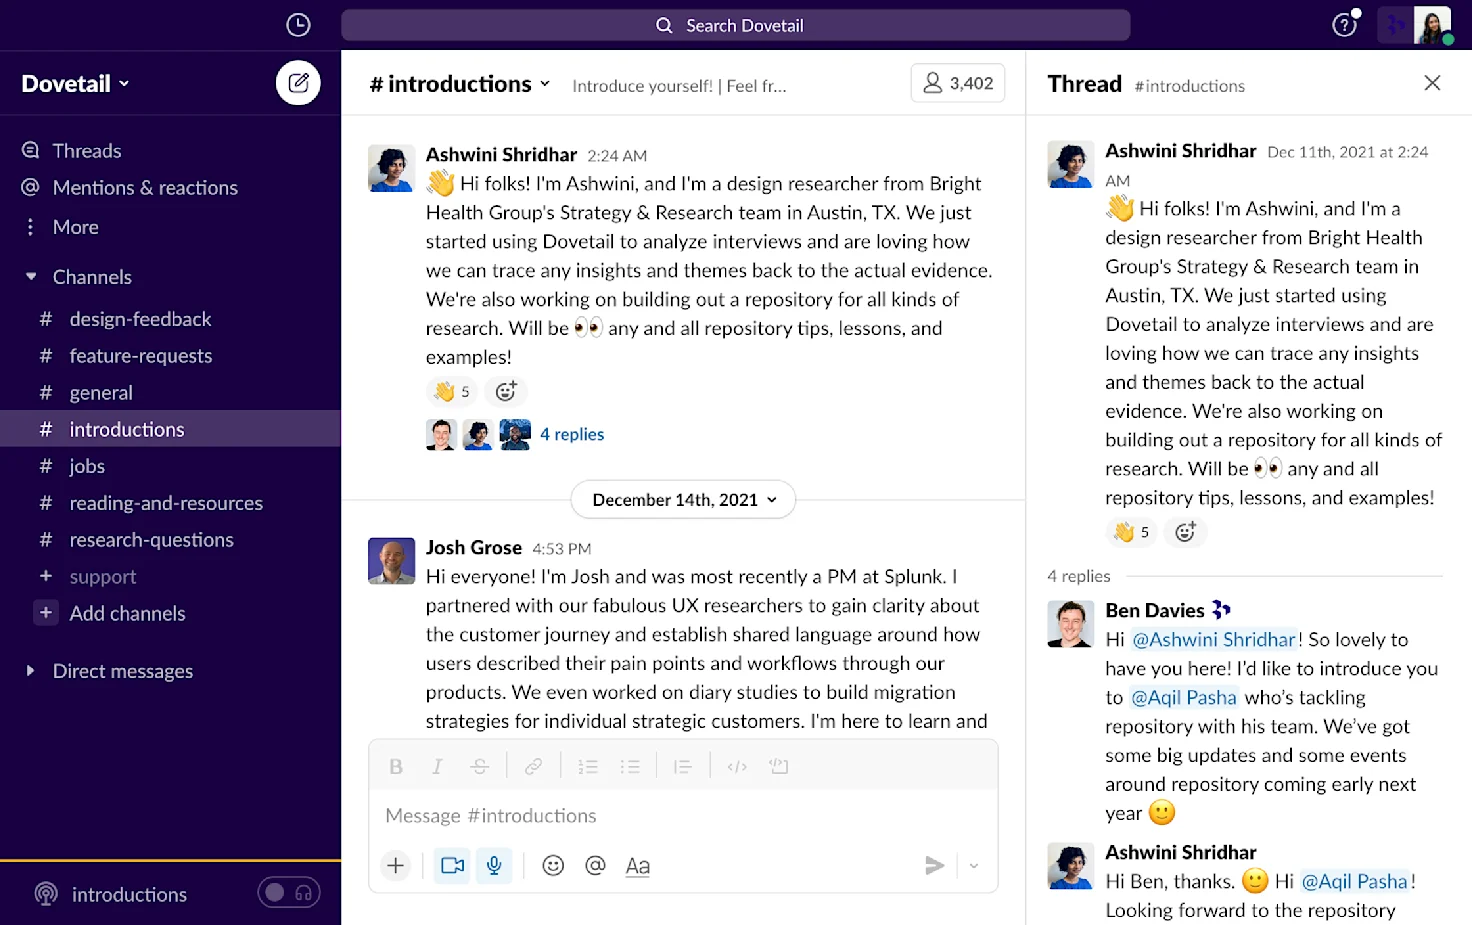The height and width of the screenshot is (925, 1472).
Task: Start a video clip with the camera icon
Action: [x=451, y=866]
